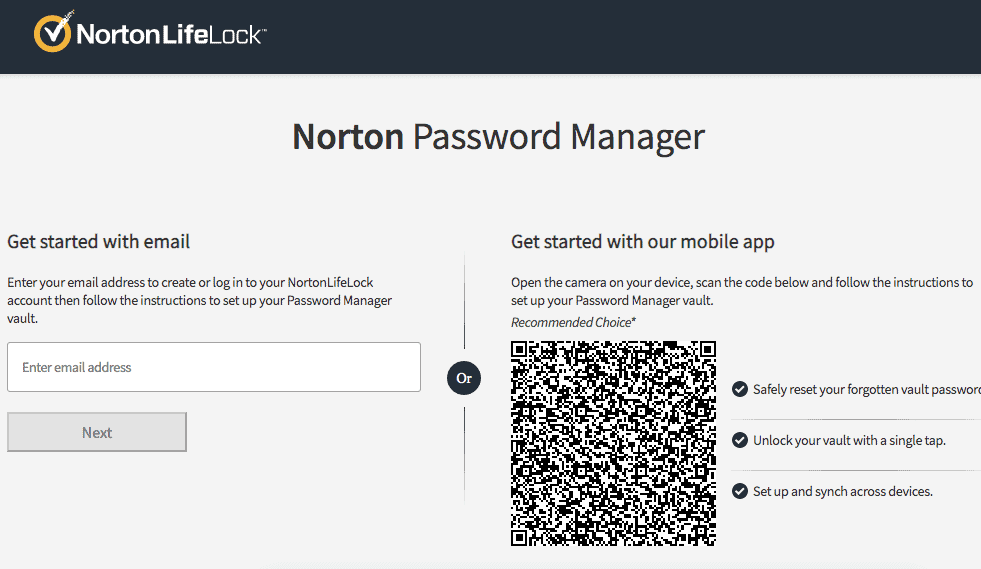
Task: Click the Norton Password Manager page title
Action: 498,136
